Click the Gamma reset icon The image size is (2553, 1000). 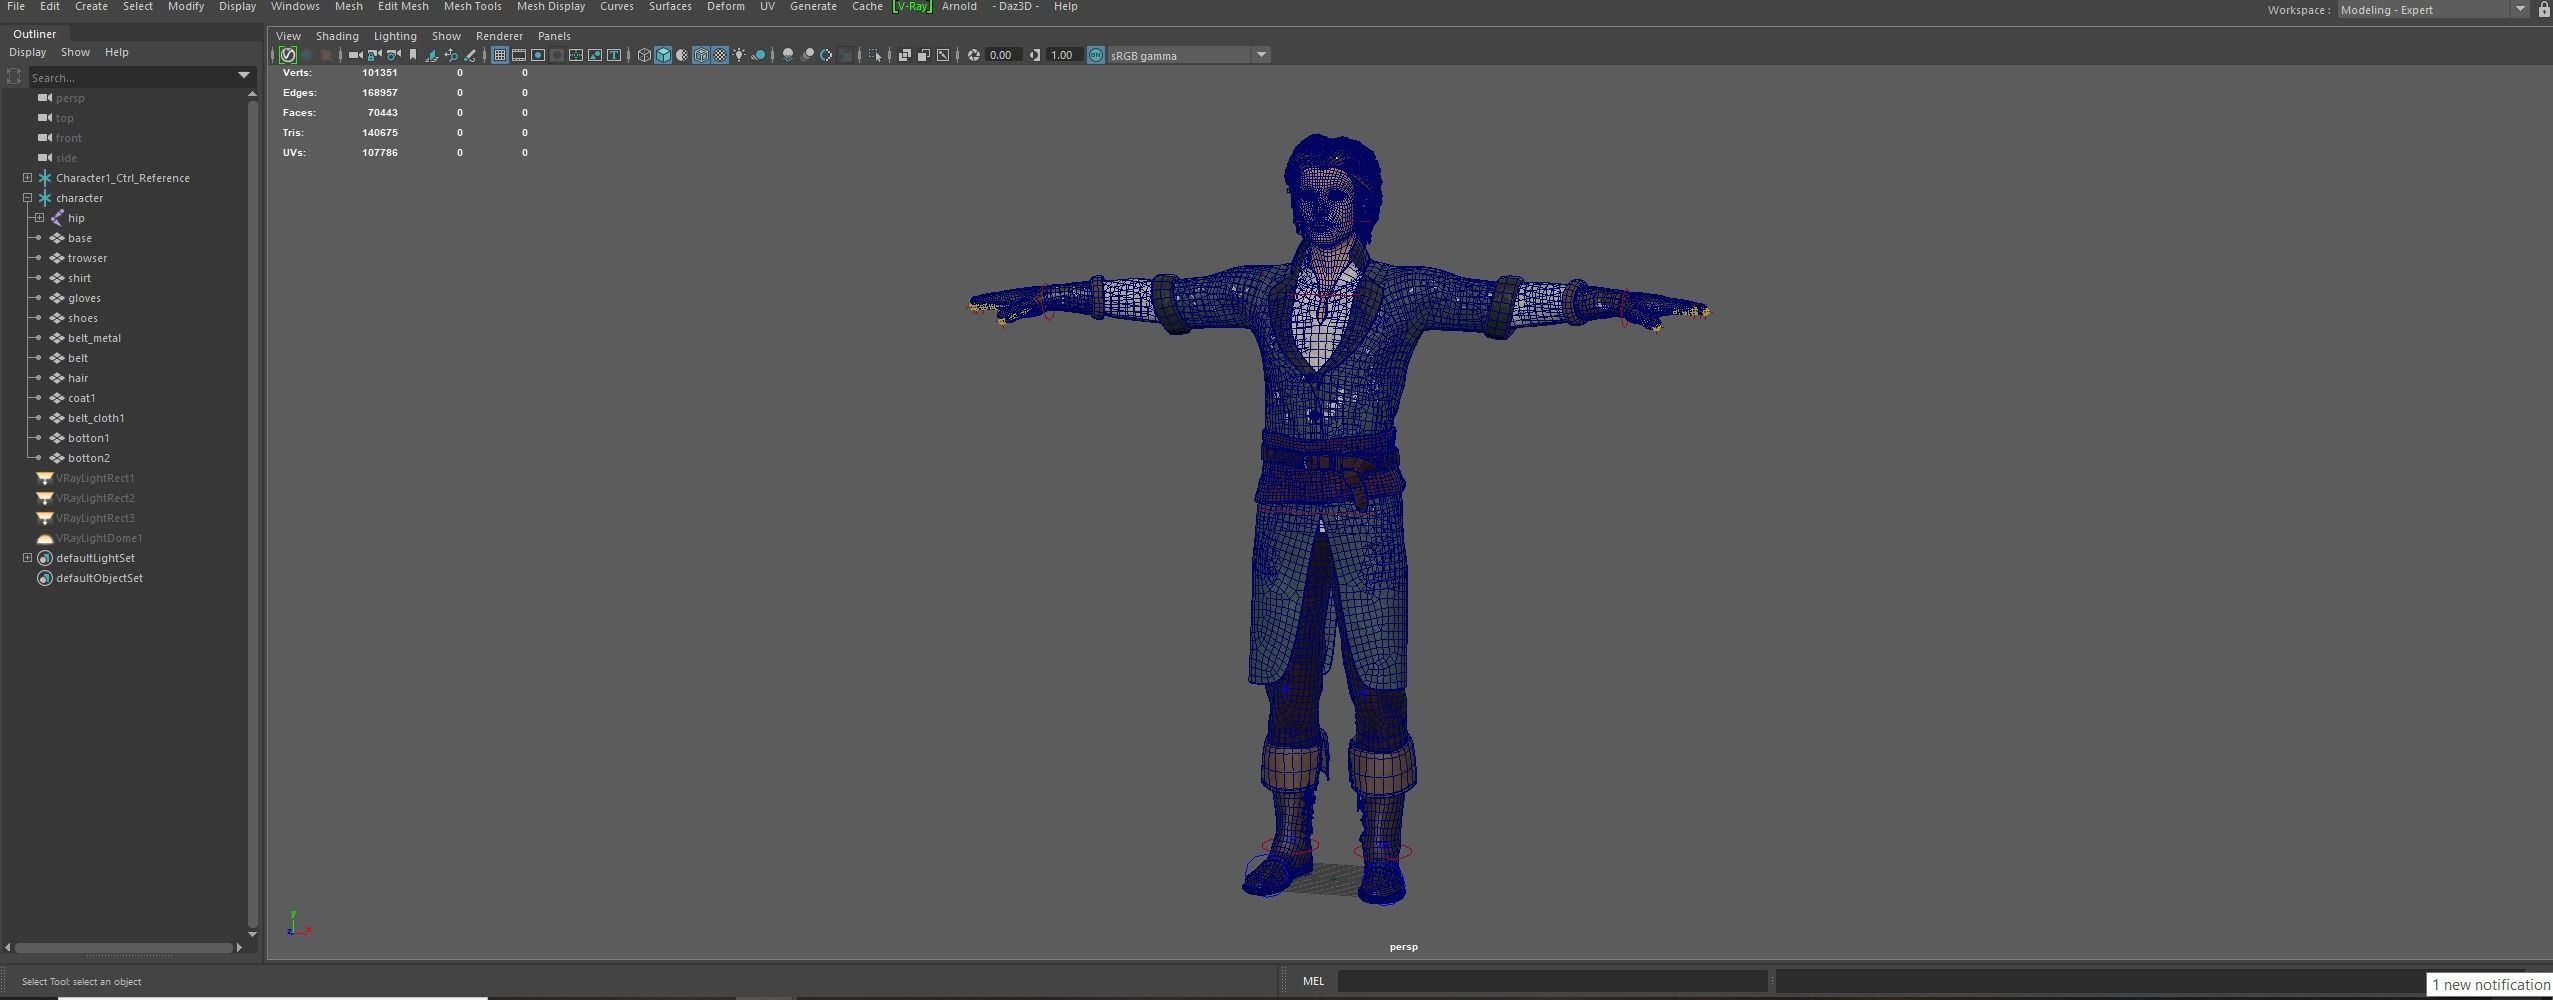(x=1034, y=55)
